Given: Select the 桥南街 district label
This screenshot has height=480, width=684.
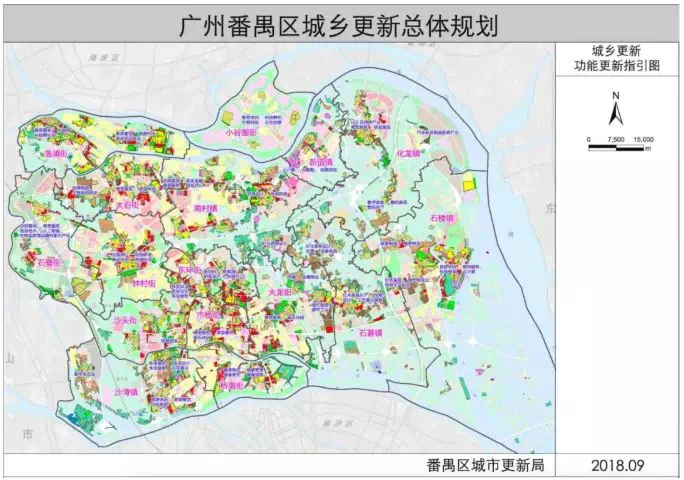Looking at the screenshot, I should tap(231, 386).
